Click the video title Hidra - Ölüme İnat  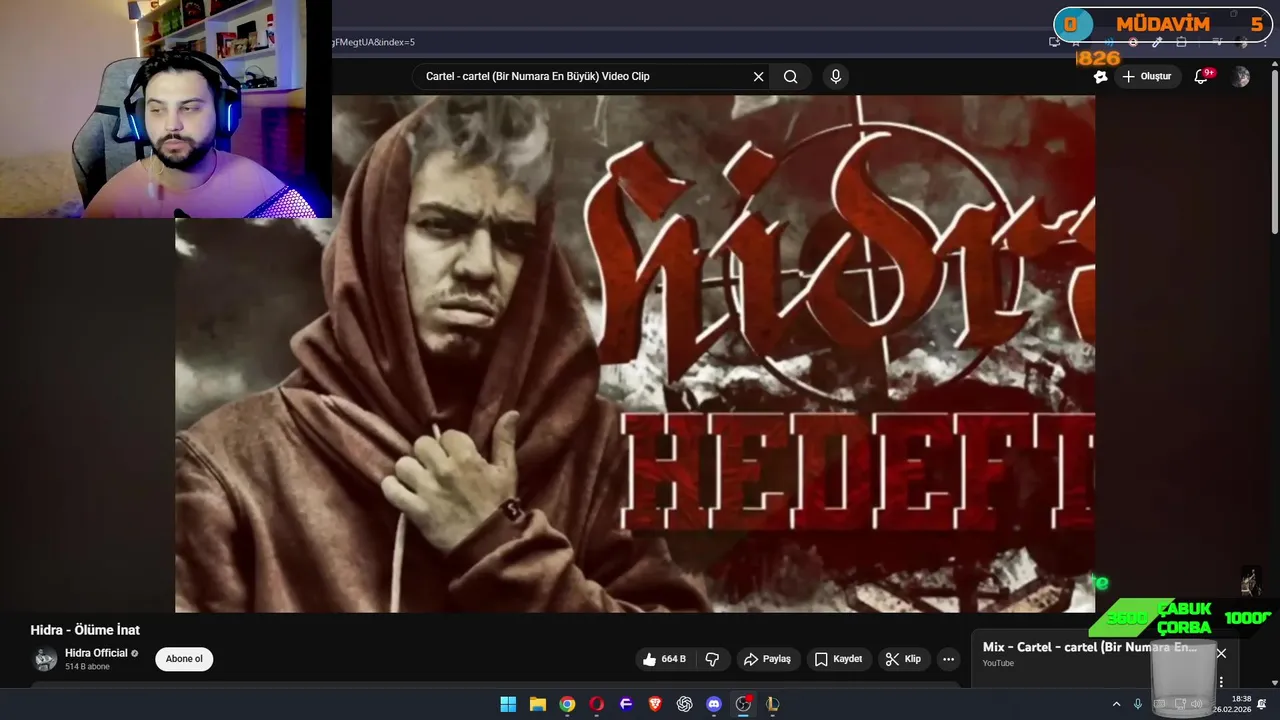tap(85, 630)
